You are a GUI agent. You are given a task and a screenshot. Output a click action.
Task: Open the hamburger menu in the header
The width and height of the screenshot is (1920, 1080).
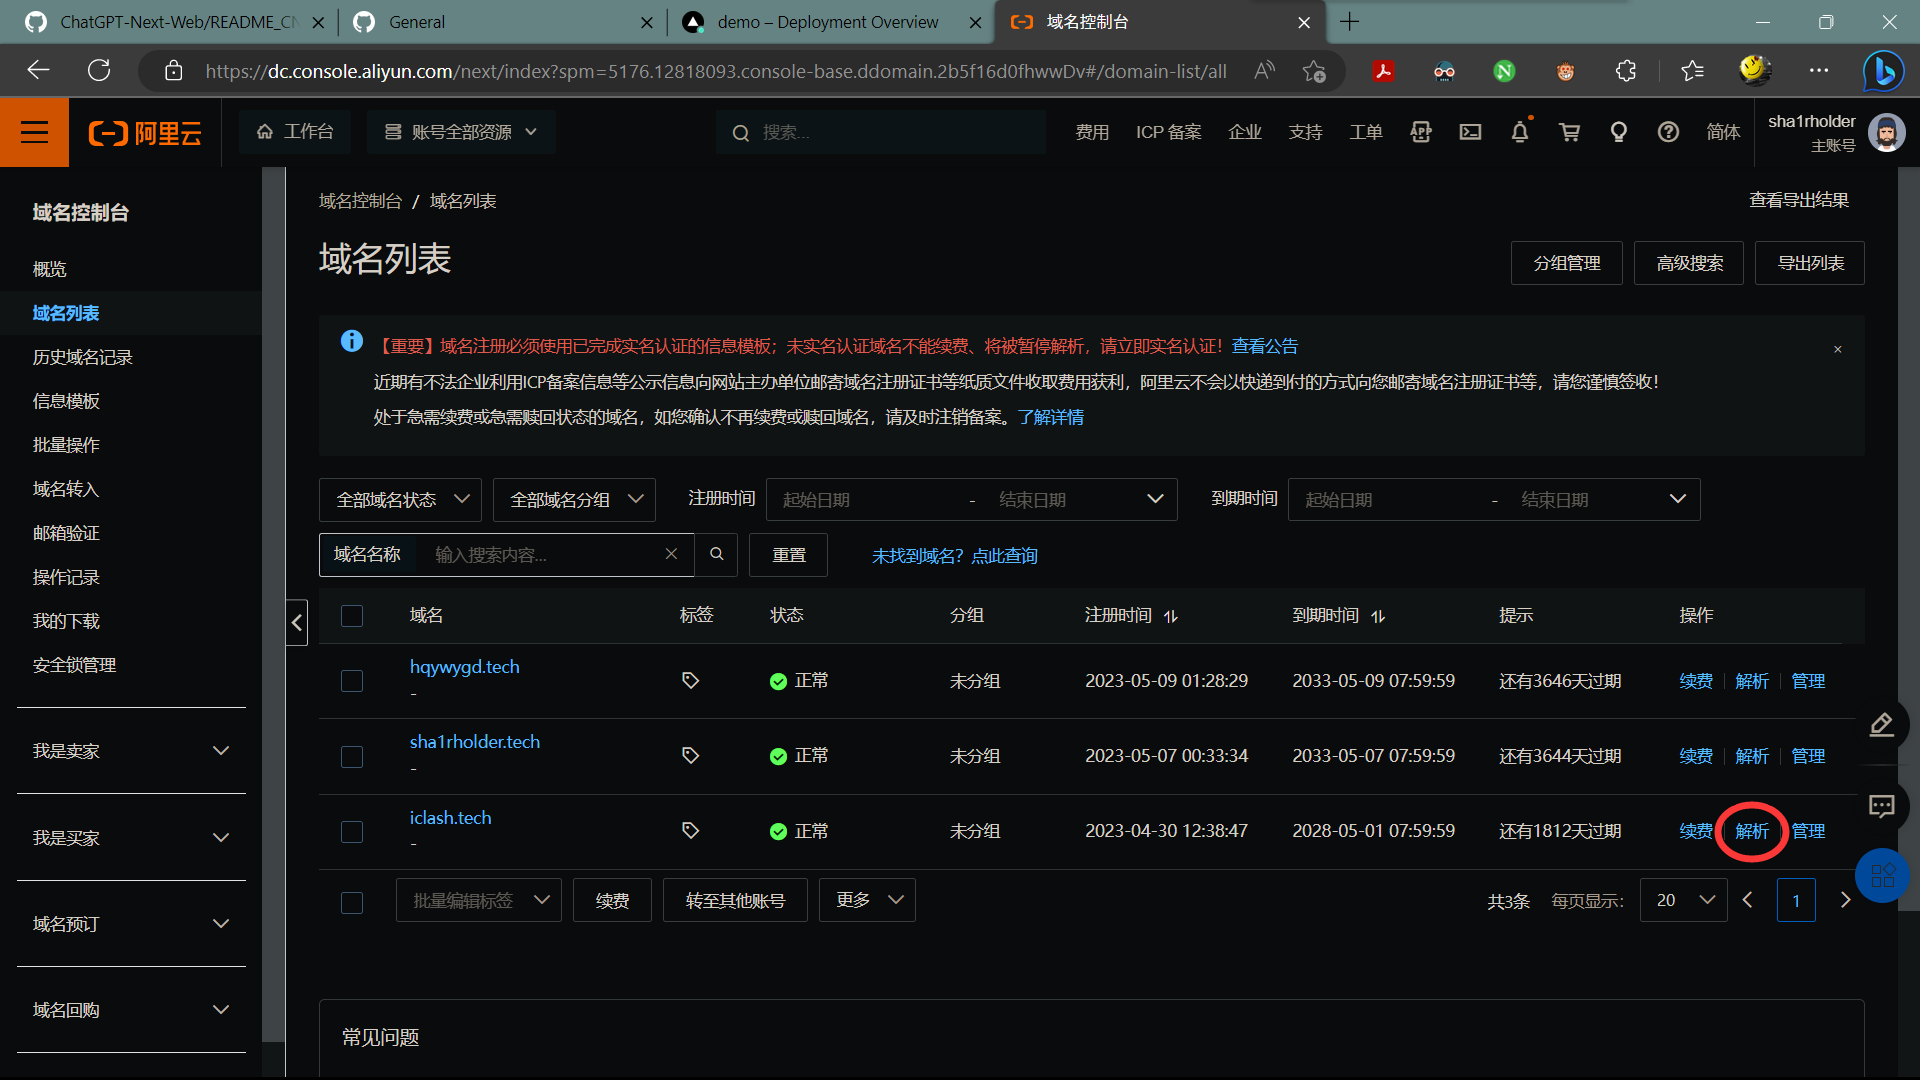point(34,132)
